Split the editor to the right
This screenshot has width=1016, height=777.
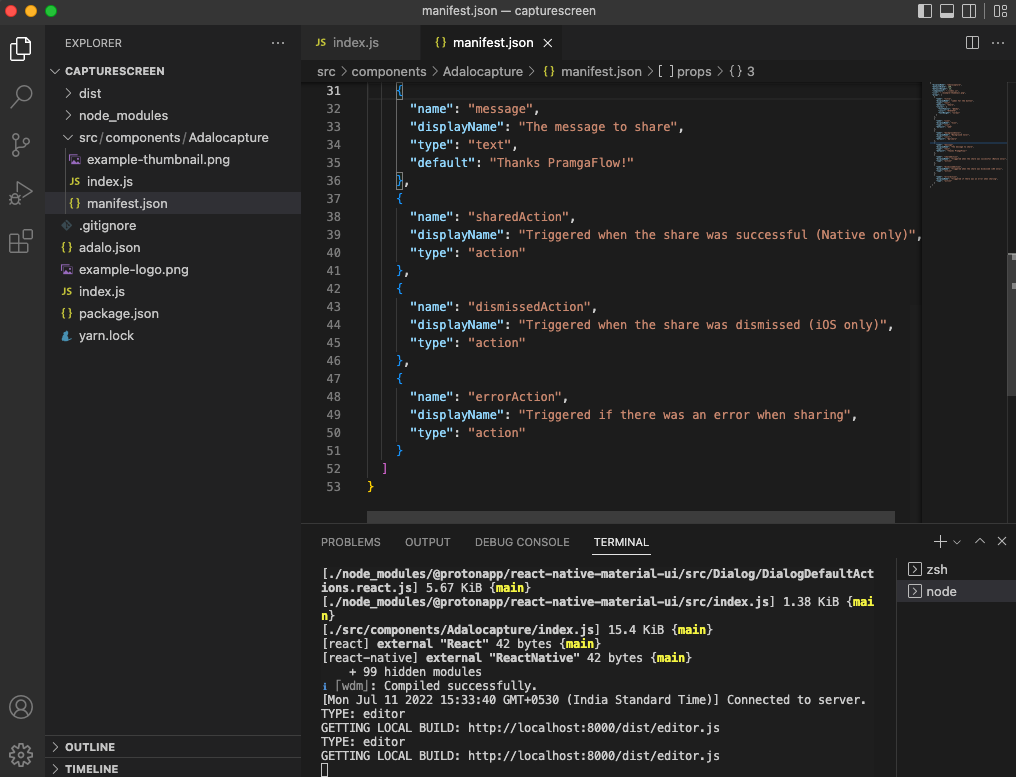(972, 43)
